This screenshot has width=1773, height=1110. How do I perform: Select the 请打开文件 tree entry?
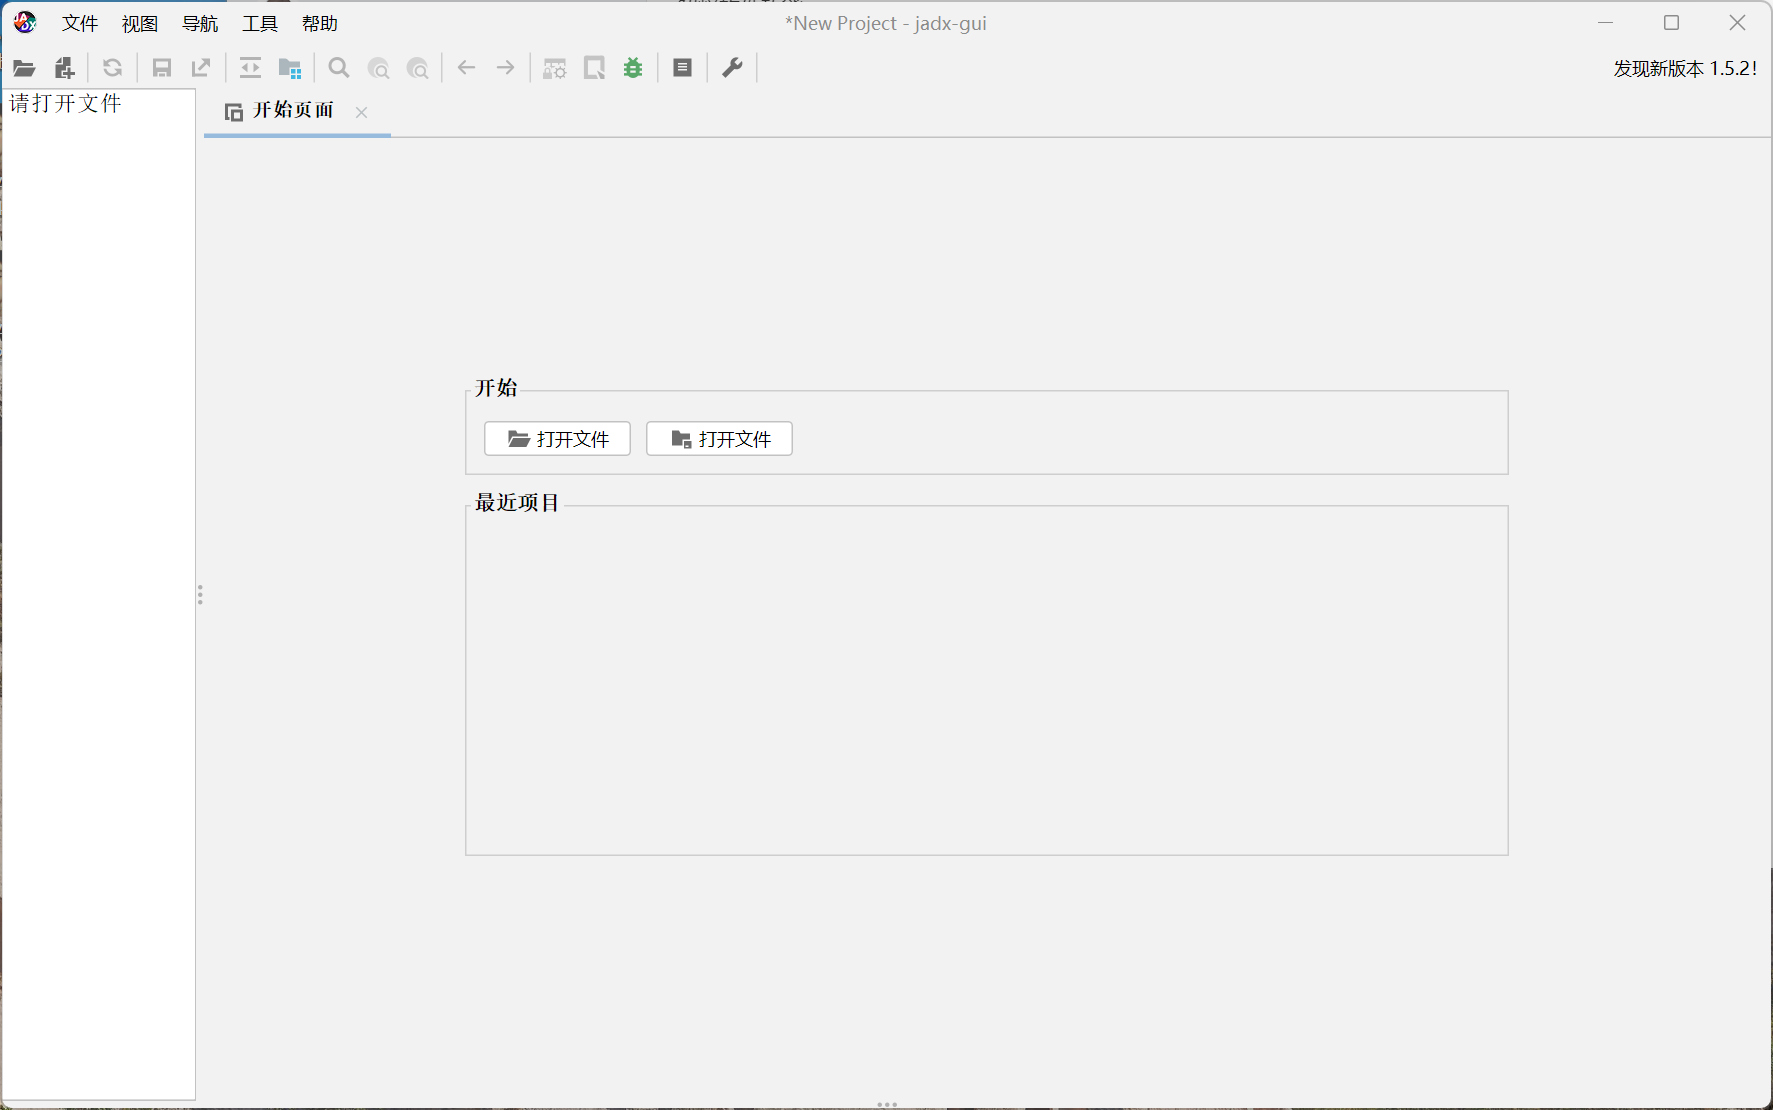click(65, 103)
